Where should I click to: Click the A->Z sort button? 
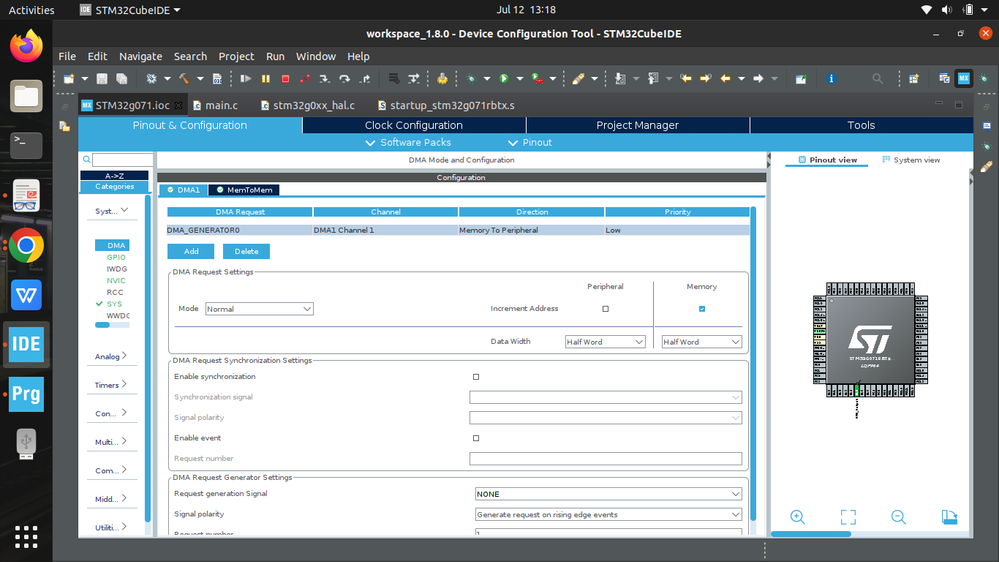click(115, 175)
